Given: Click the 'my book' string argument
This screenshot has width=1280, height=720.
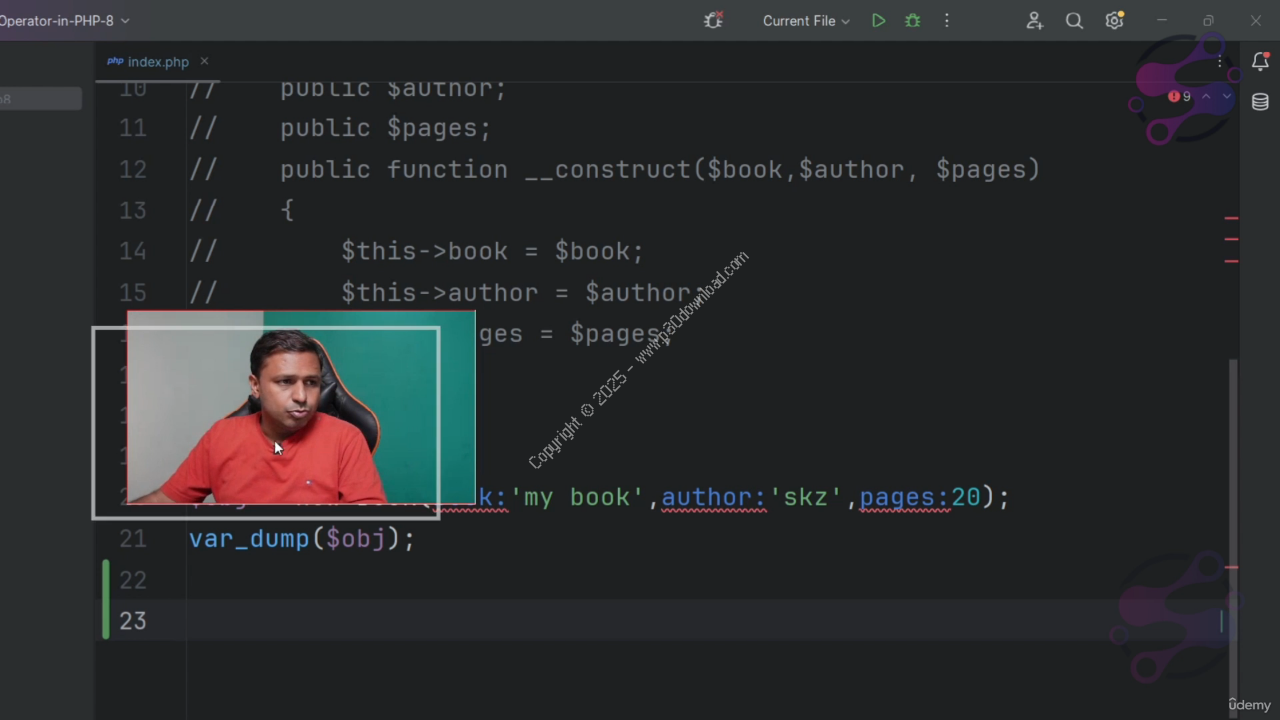Looking at the screenshot, I should [577, 497].
